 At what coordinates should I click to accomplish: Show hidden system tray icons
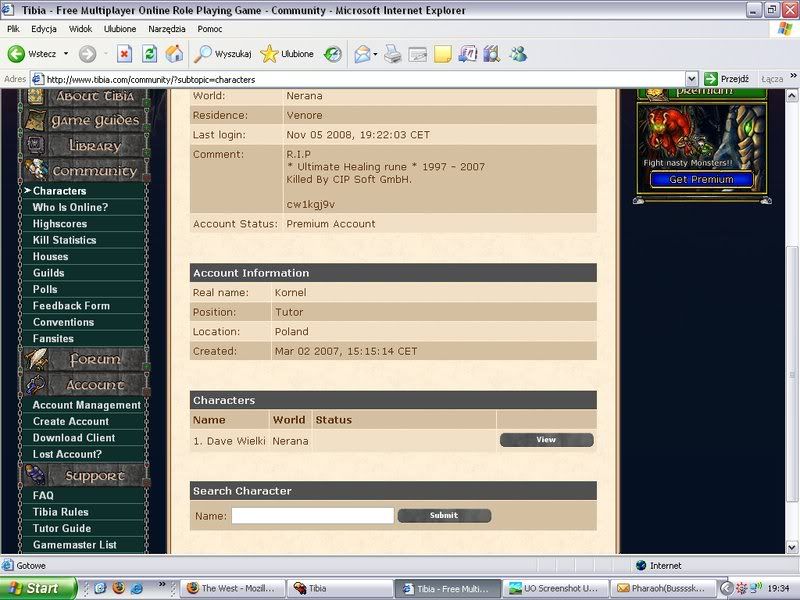pos(726,588)
